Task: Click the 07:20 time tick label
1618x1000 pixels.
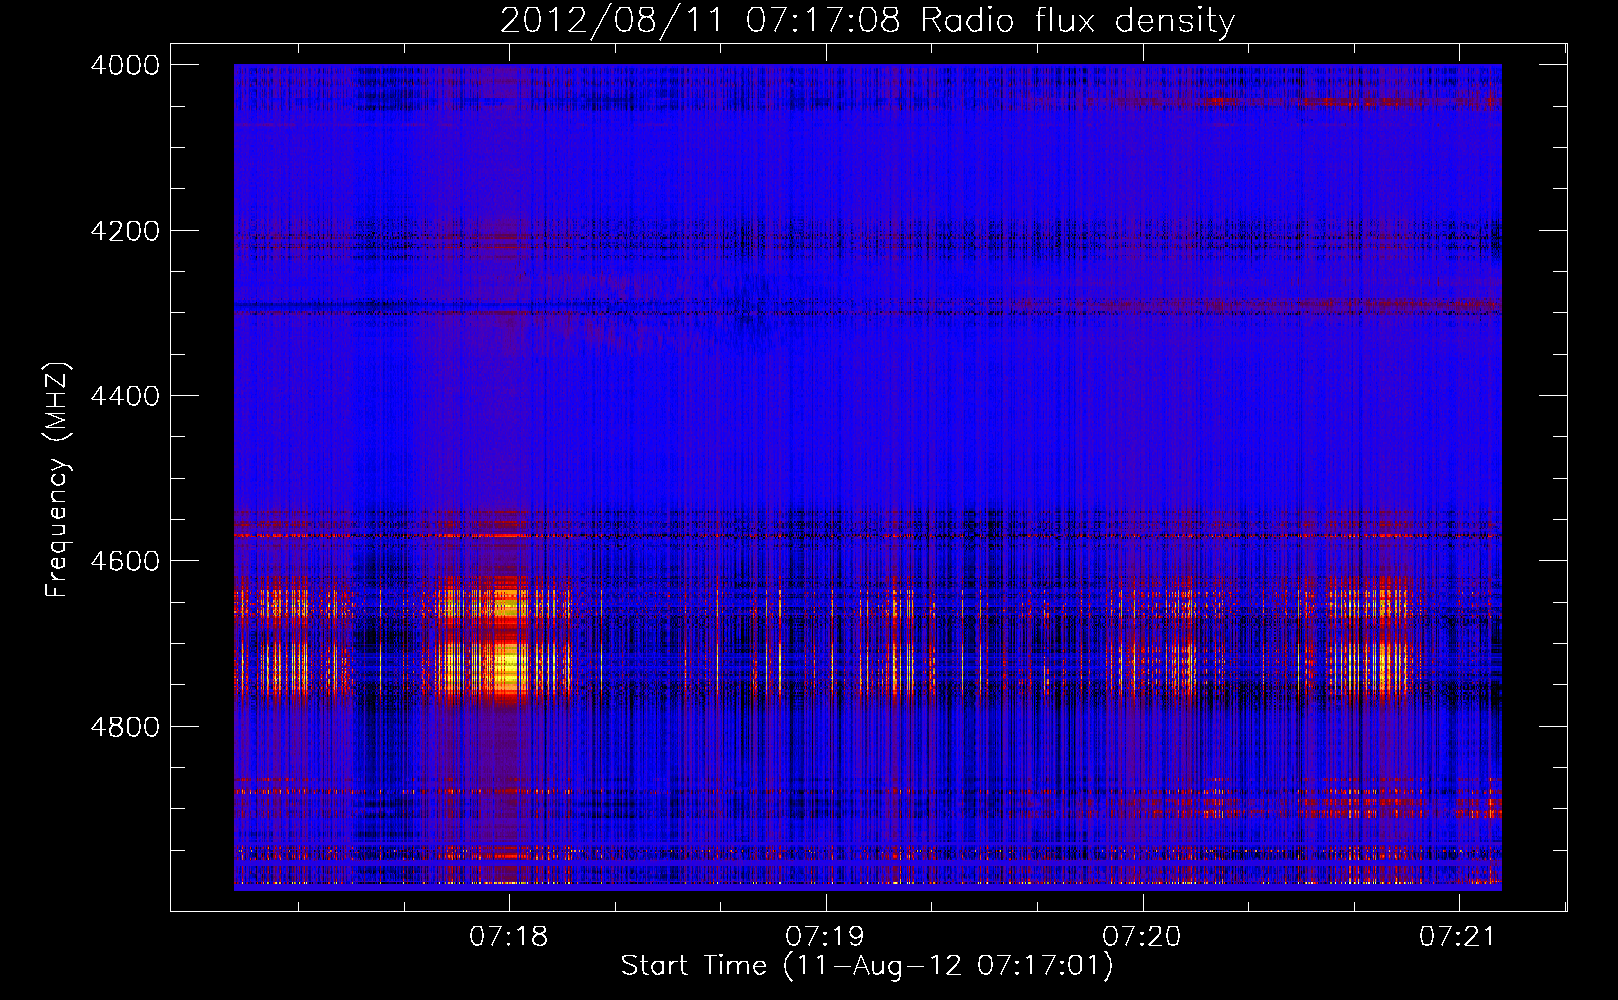Action: pyautogui.click(x=1142, y=936)
